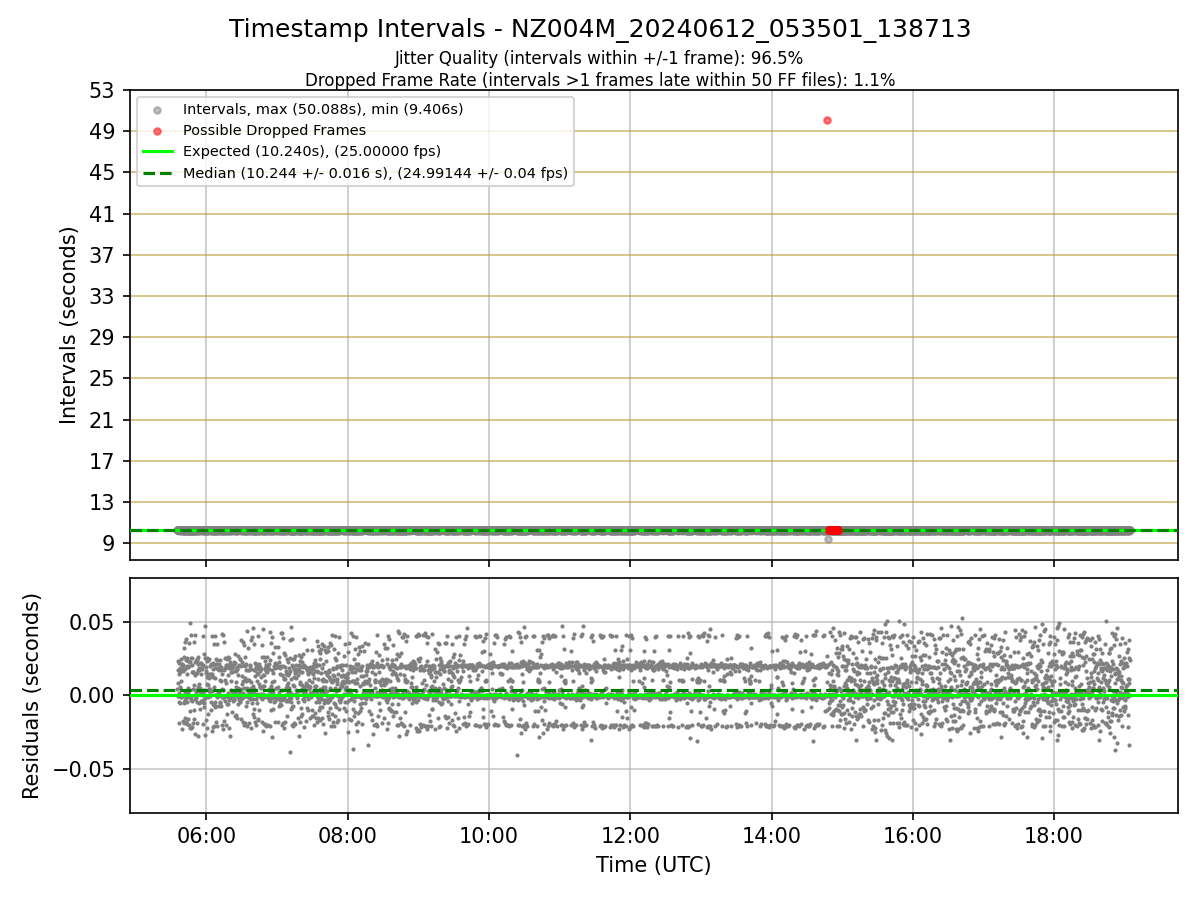Click the red outlier point near 50 seconds
The image size is (1200, 900).
coord(827,120)
